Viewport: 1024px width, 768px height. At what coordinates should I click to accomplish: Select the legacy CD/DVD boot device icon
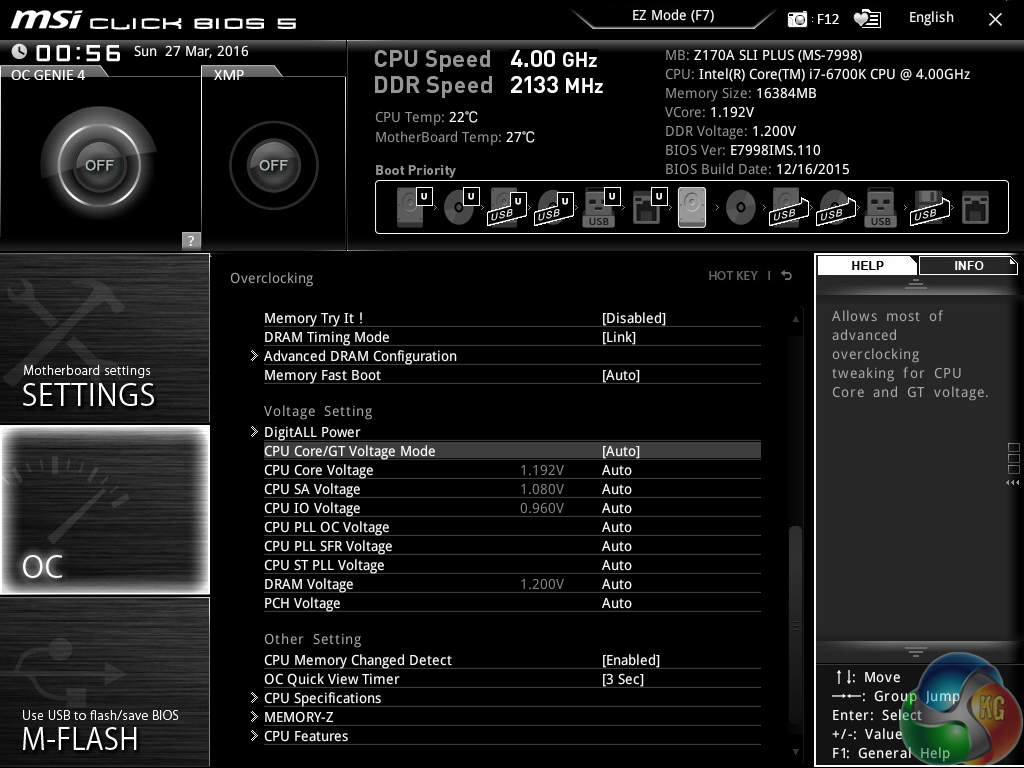pos(741,208)
